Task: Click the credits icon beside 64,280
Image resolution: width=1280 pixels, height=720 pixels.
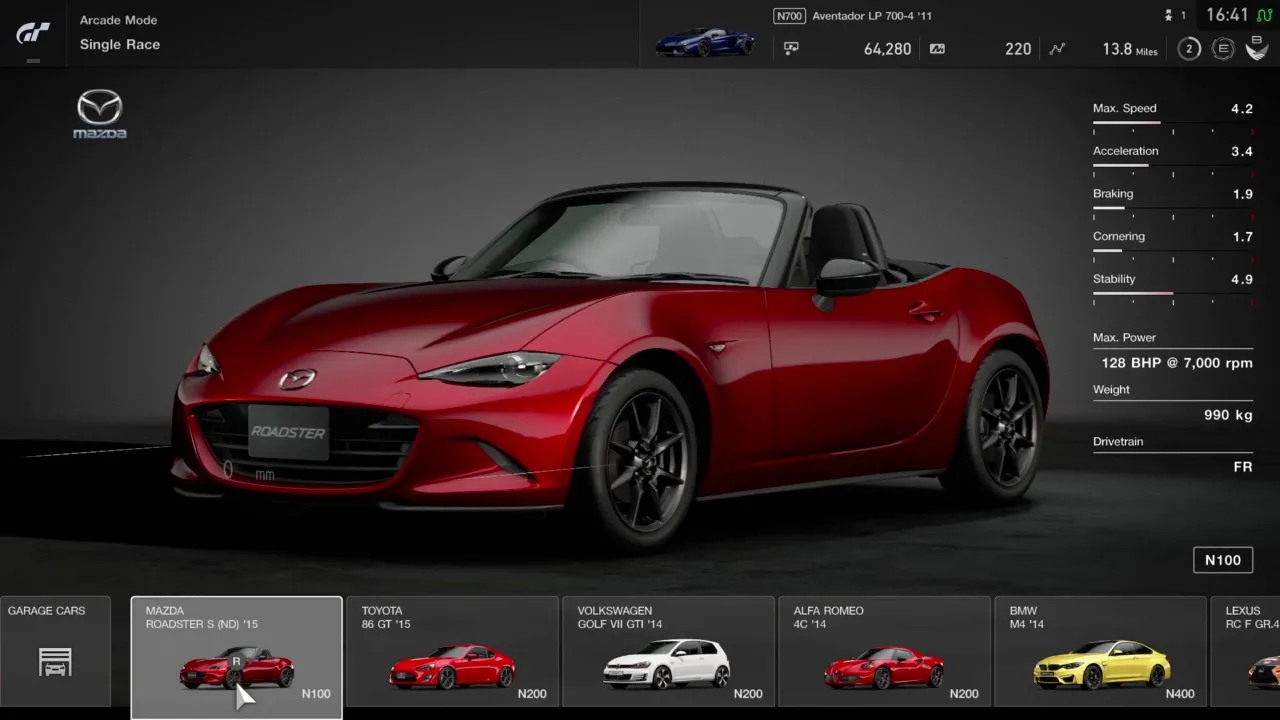Action: [791, 48]
